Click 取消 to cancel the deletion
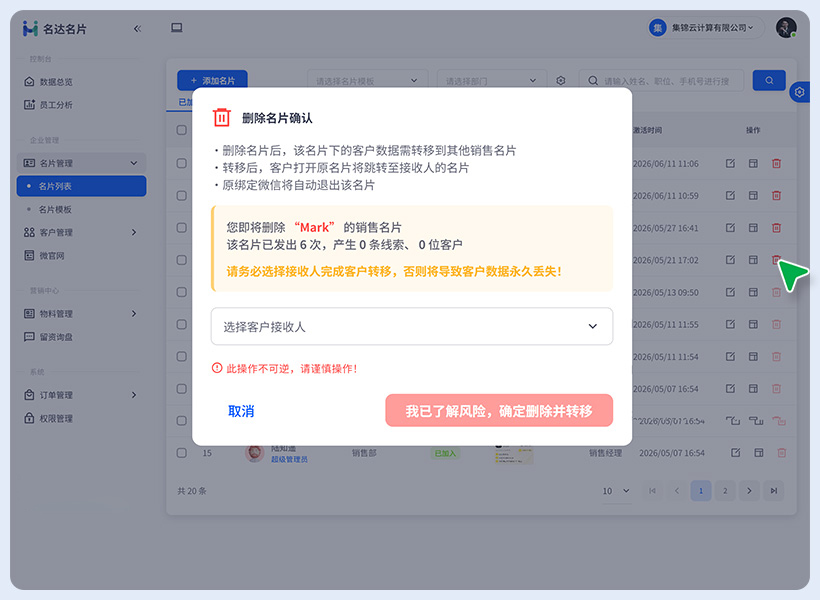 pos(241,411)
